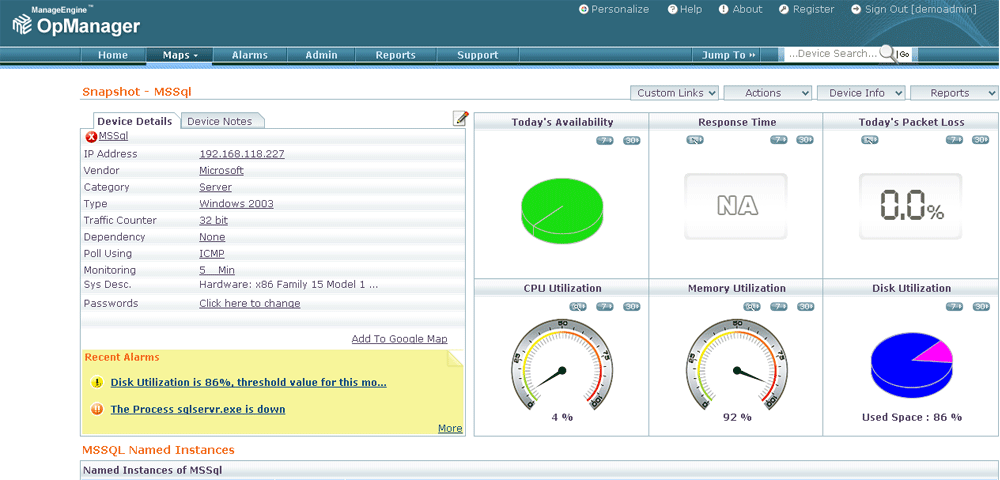Click the 30-day icon in CPU Utilization
The height and width of the screenshot is (480, 1000).
pos(631,307)
